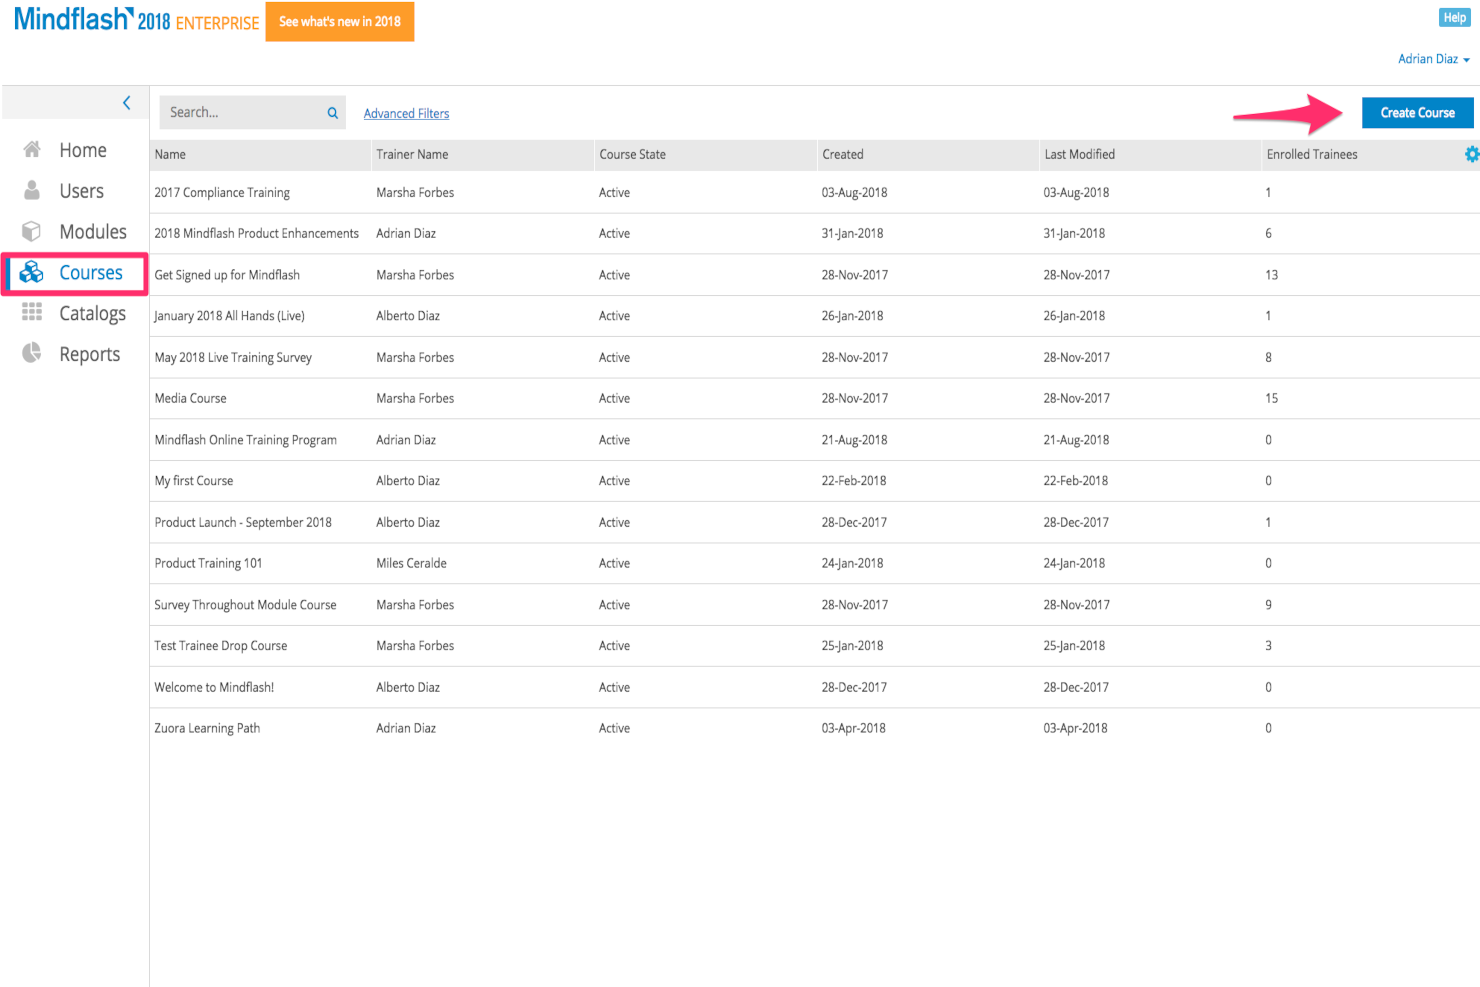Click the Reports pie chart icon
This screenshot has width=1480, height=987.
point(32,353)
